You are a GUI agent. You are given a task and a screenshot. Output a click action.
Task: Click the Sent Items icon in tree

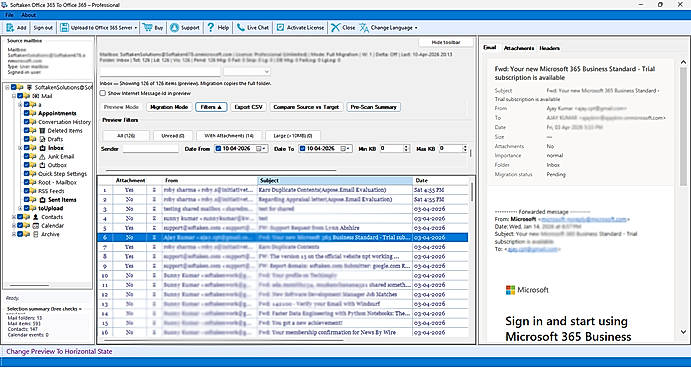click(42, 200)
